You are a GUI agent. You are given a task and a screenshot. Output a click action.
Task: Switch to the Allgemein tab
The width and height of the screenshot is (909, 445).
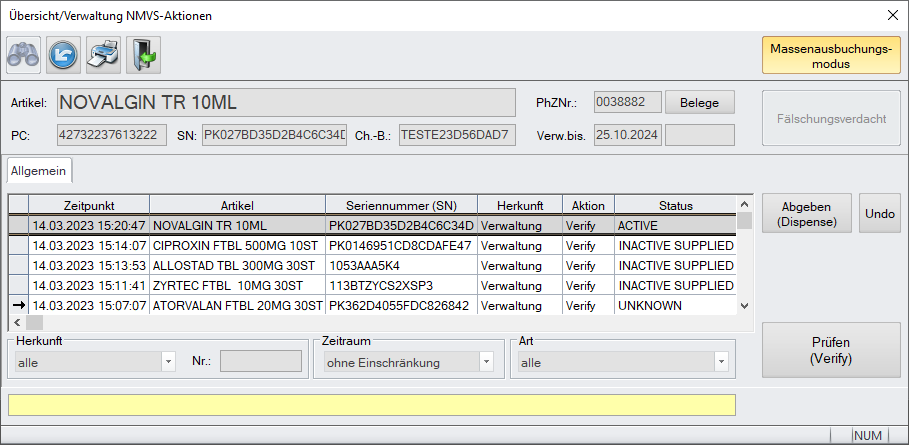(x=39, y=171)
